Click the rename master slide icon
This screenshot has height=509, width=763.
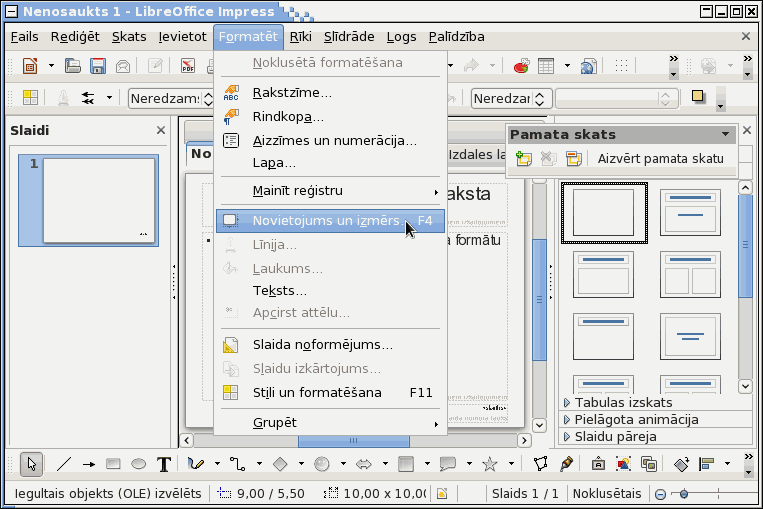pos(574,158)
